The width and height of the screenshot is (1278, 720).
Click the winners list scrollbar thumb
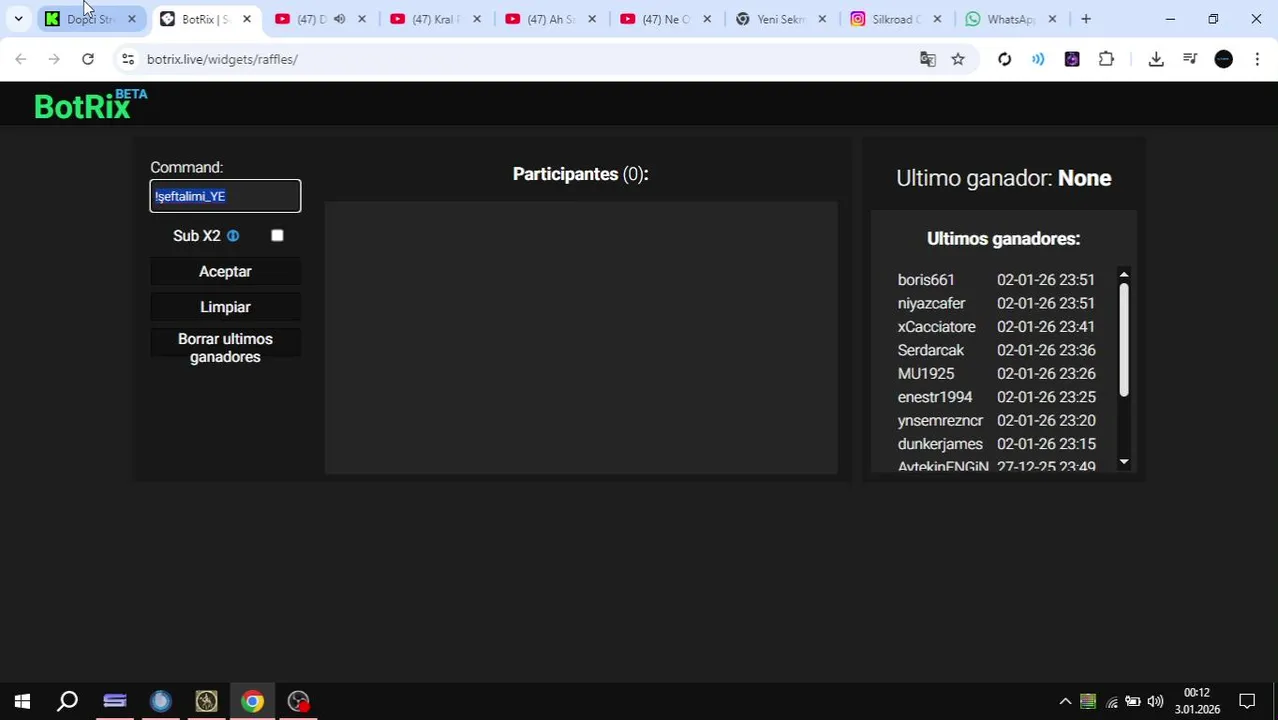click(x=1124, y=340)
